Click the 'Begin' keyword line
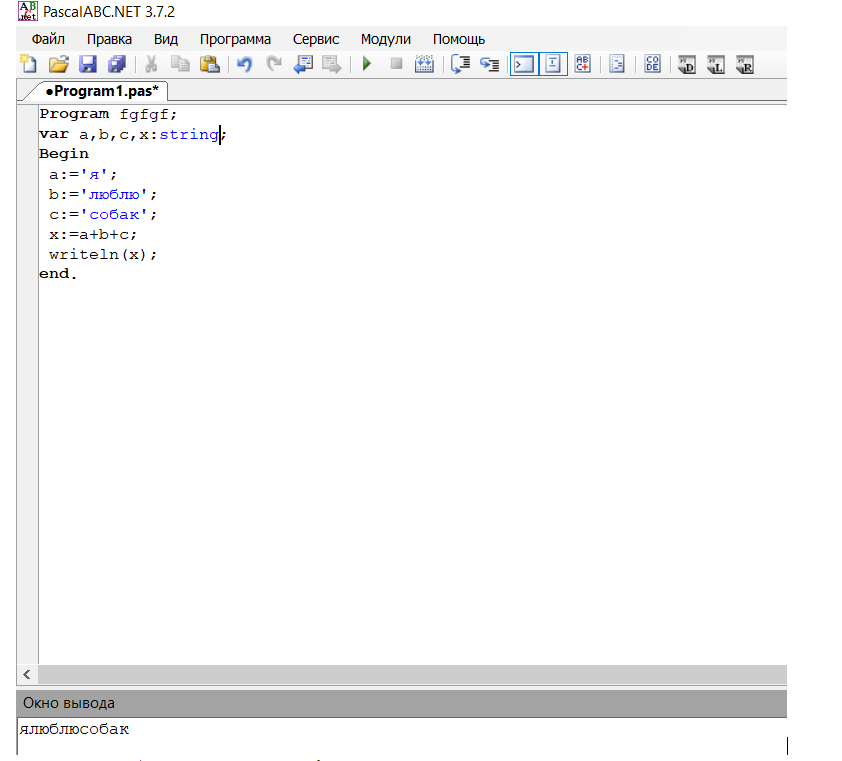Viewport: 842px width, 761px height. 64,154
